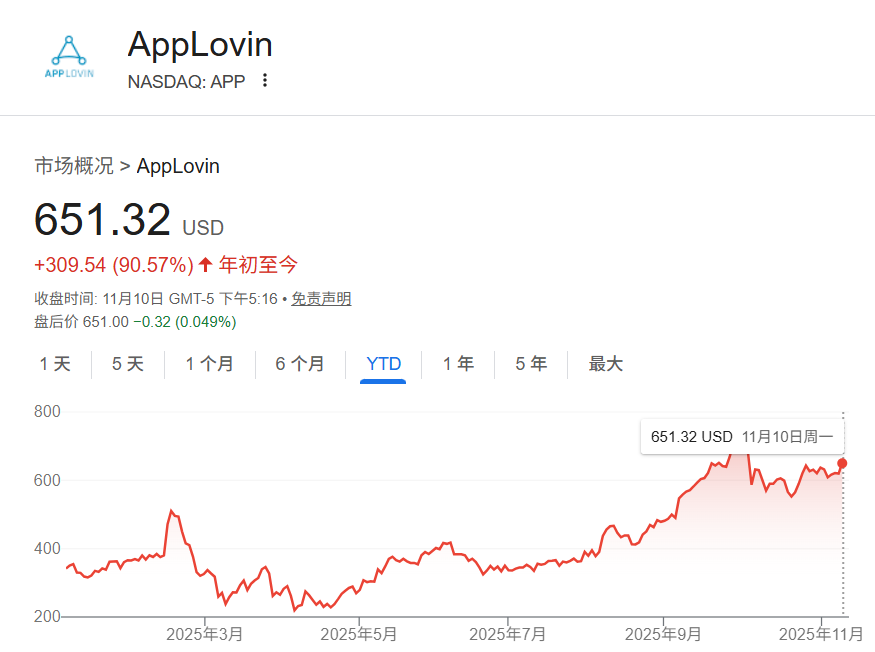Switch chart to 6 个月 range
Image resolution: width=875 pixels, height=652 pixels.
pyautogui.click(x=300, y=364)
